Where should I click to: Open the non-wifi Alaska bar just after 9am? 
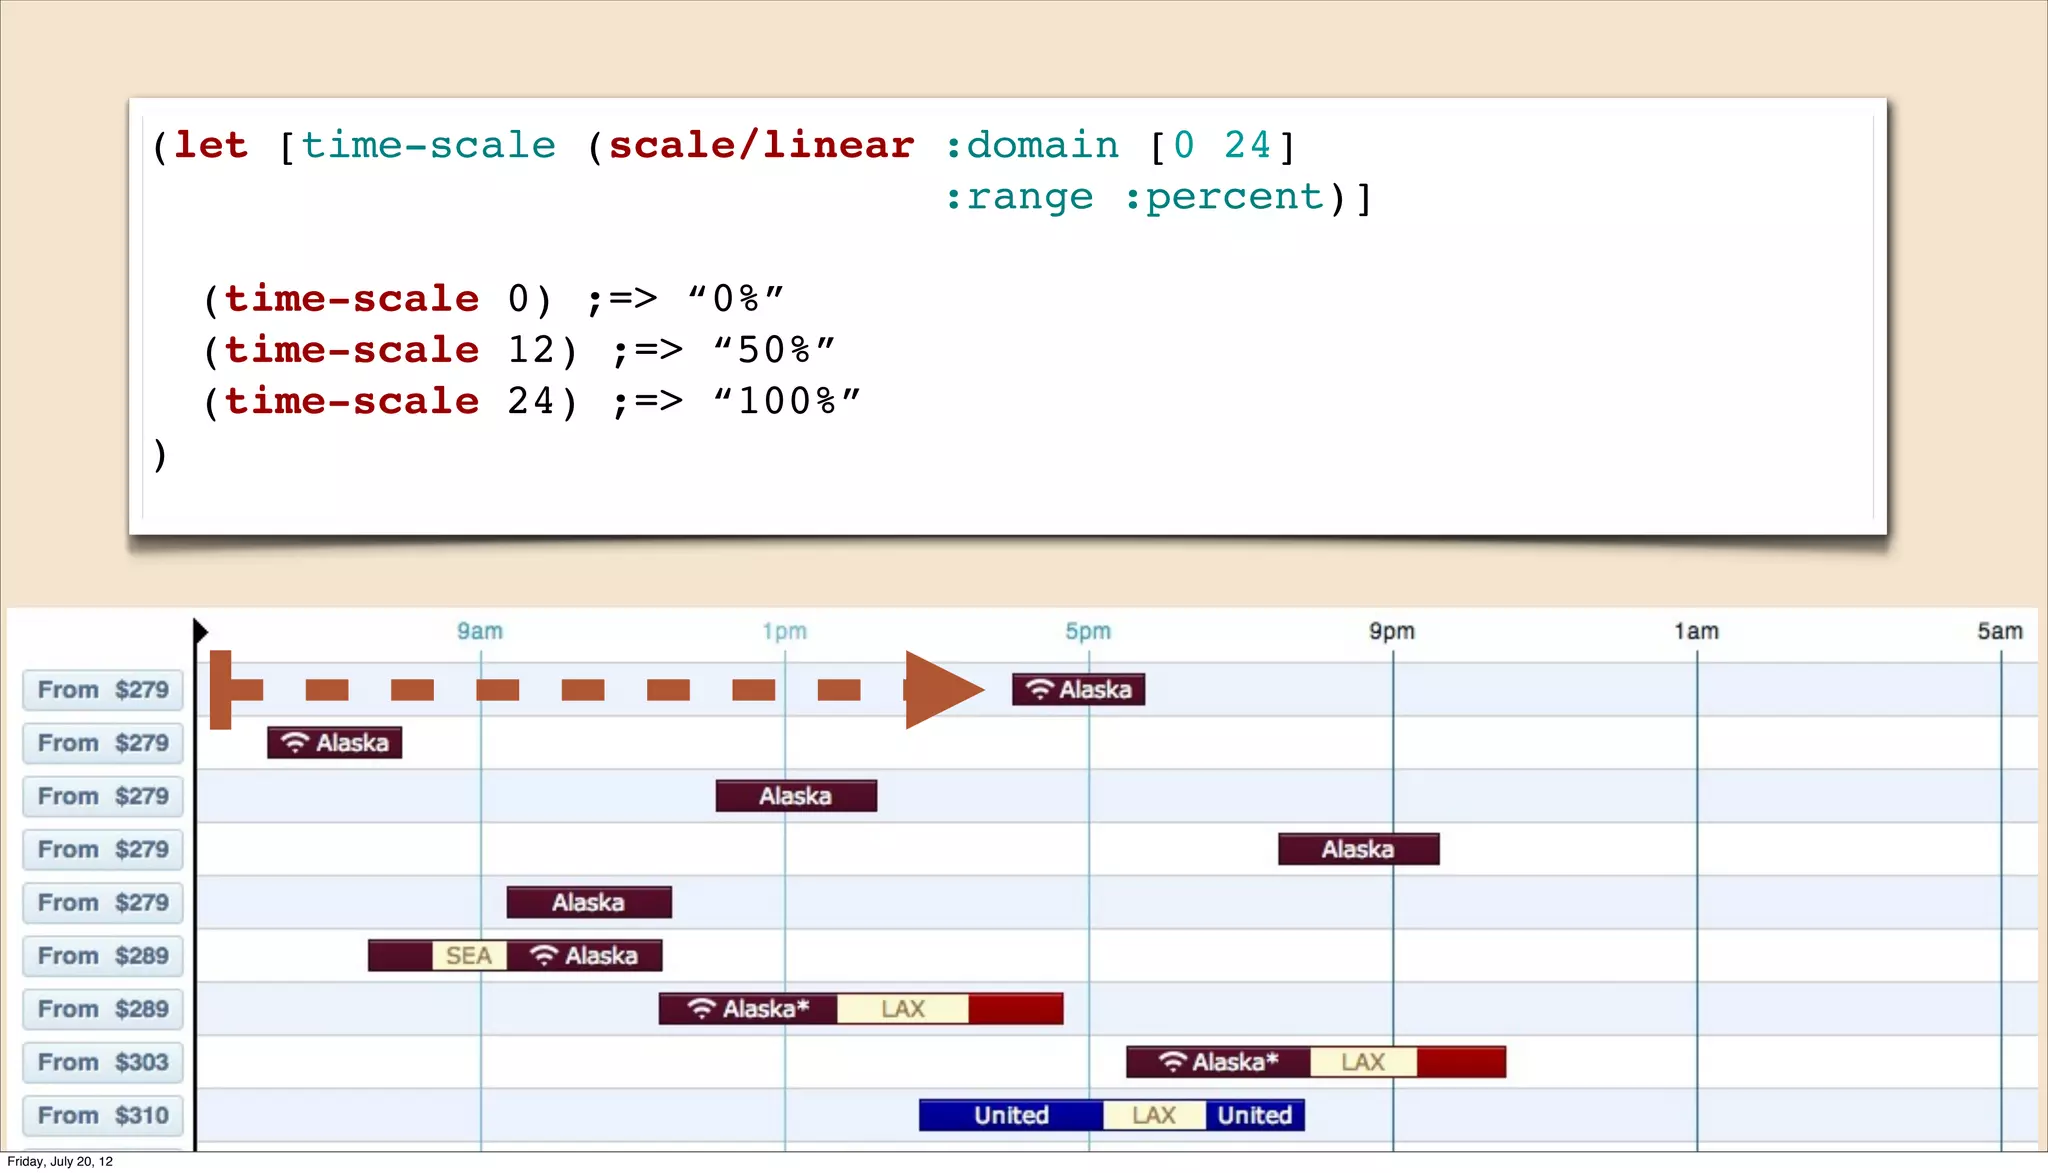pos(589,902)
